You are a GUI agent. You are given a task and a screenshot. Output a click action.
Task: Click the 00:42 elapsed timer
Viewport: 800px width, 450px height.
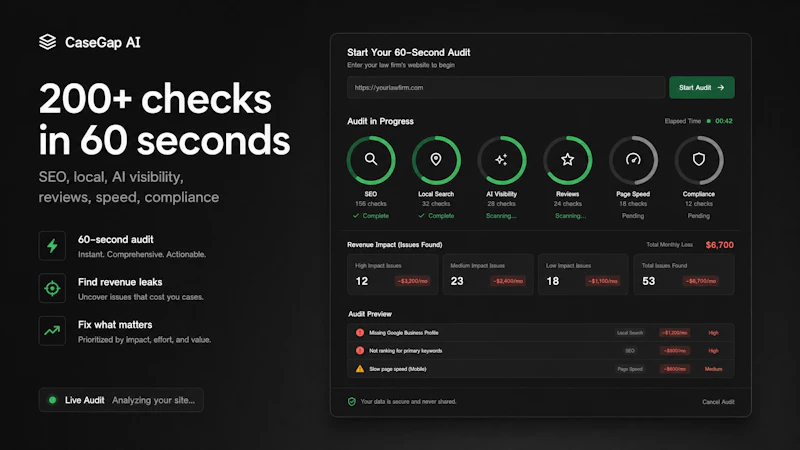click(723, 121)
